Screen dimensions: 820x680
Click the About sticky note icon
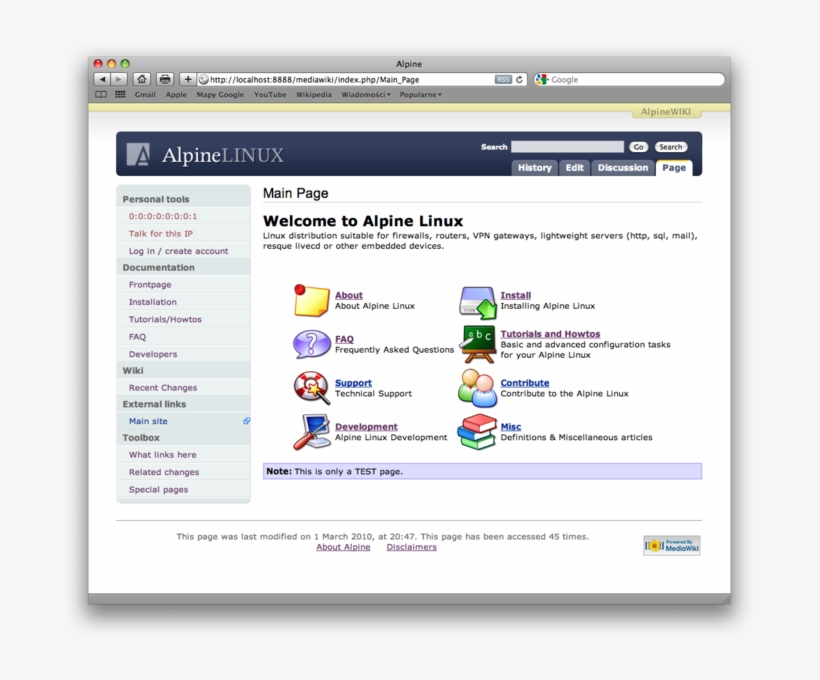coord(311,300)
